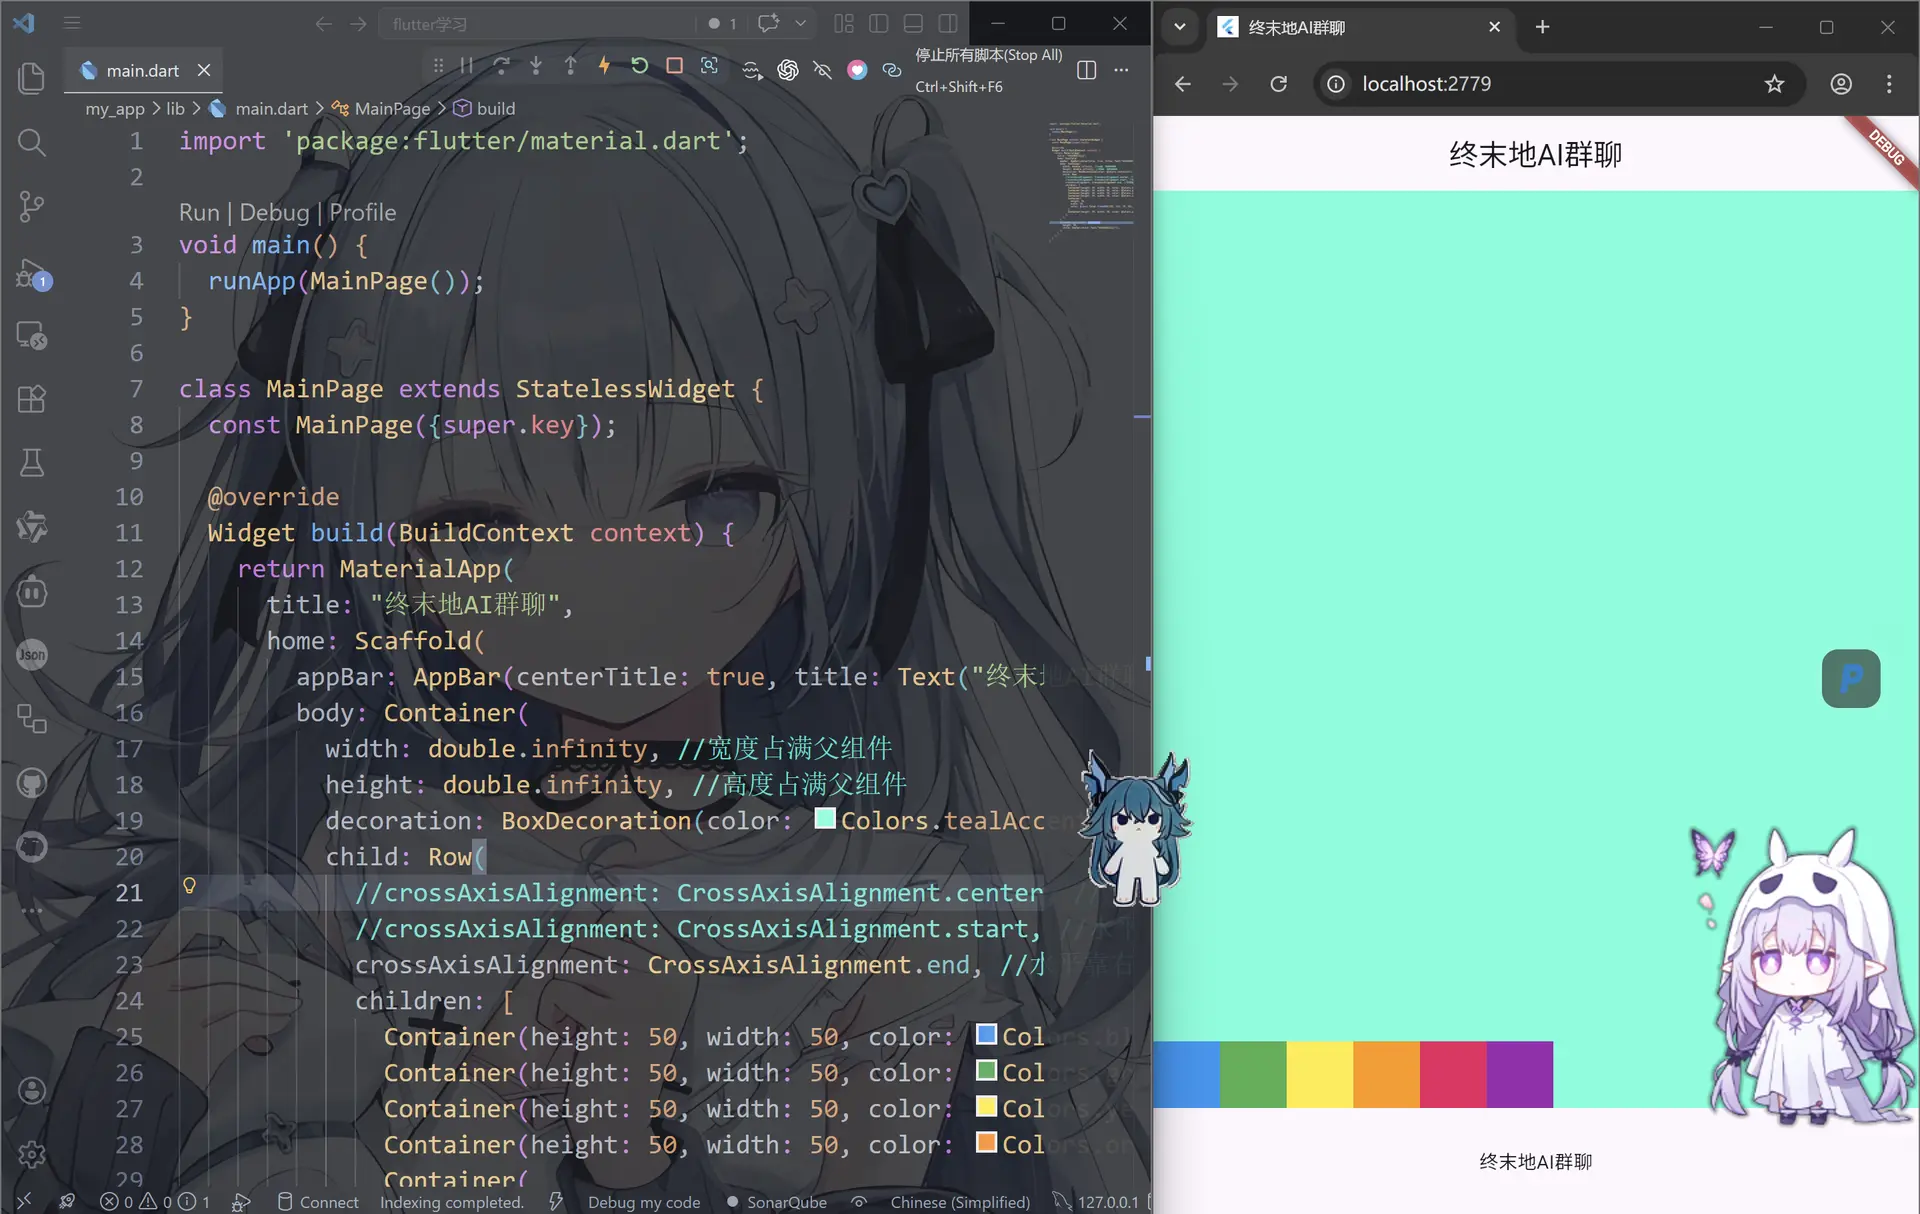Click the Profile CodeLens above main()
This screenshot has height=1214, width=1920.
(363, 212)
